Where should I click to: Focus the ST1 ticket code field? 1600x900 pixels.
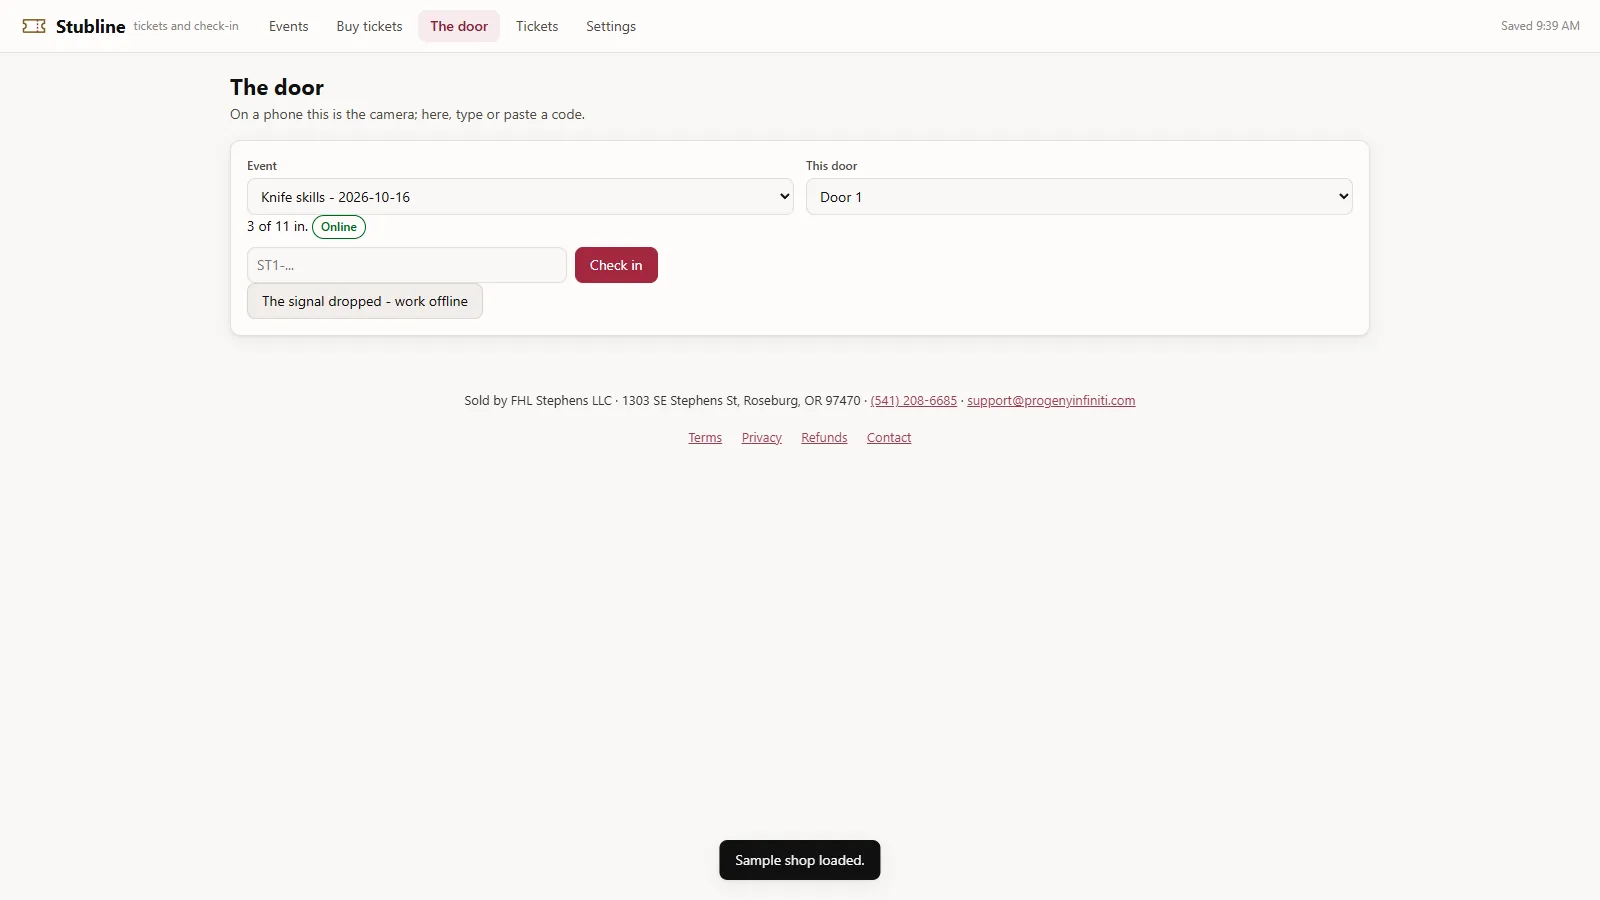pos(407,265)
